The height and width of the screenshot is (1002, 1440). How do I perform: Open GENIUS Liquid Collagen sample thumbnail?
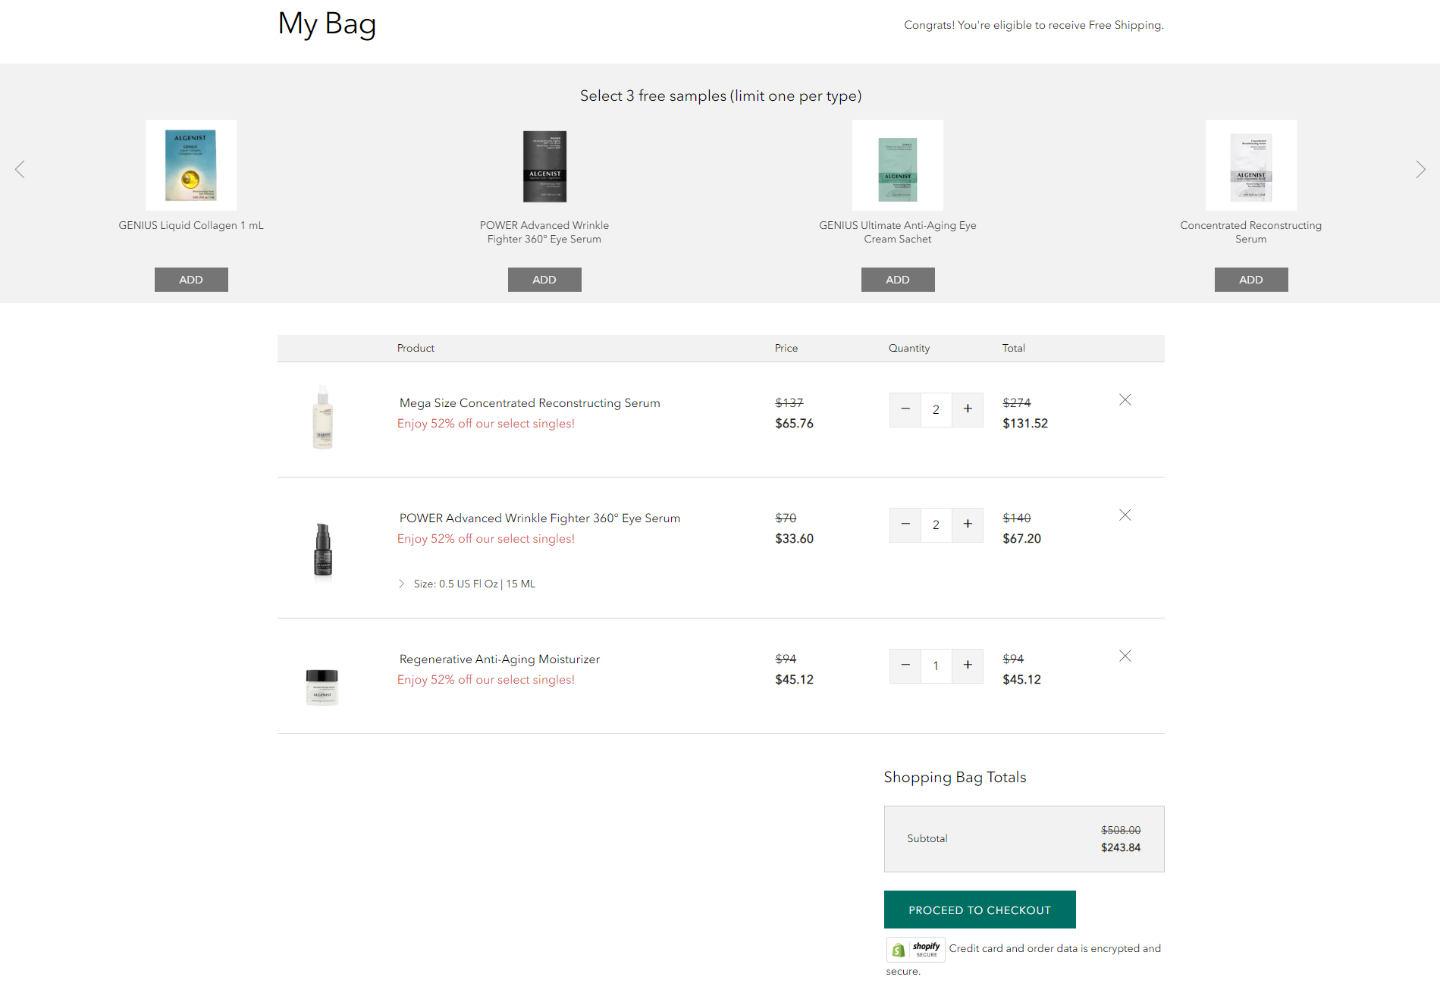pyautogui.click(x=191, y=166)
